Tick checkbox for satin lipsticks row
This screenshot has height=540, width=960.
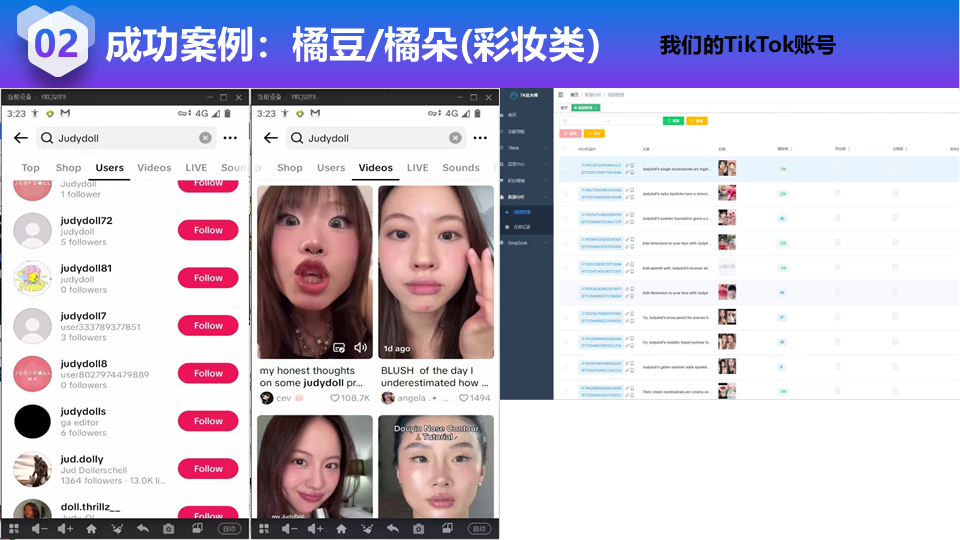[x=564, y=193]
